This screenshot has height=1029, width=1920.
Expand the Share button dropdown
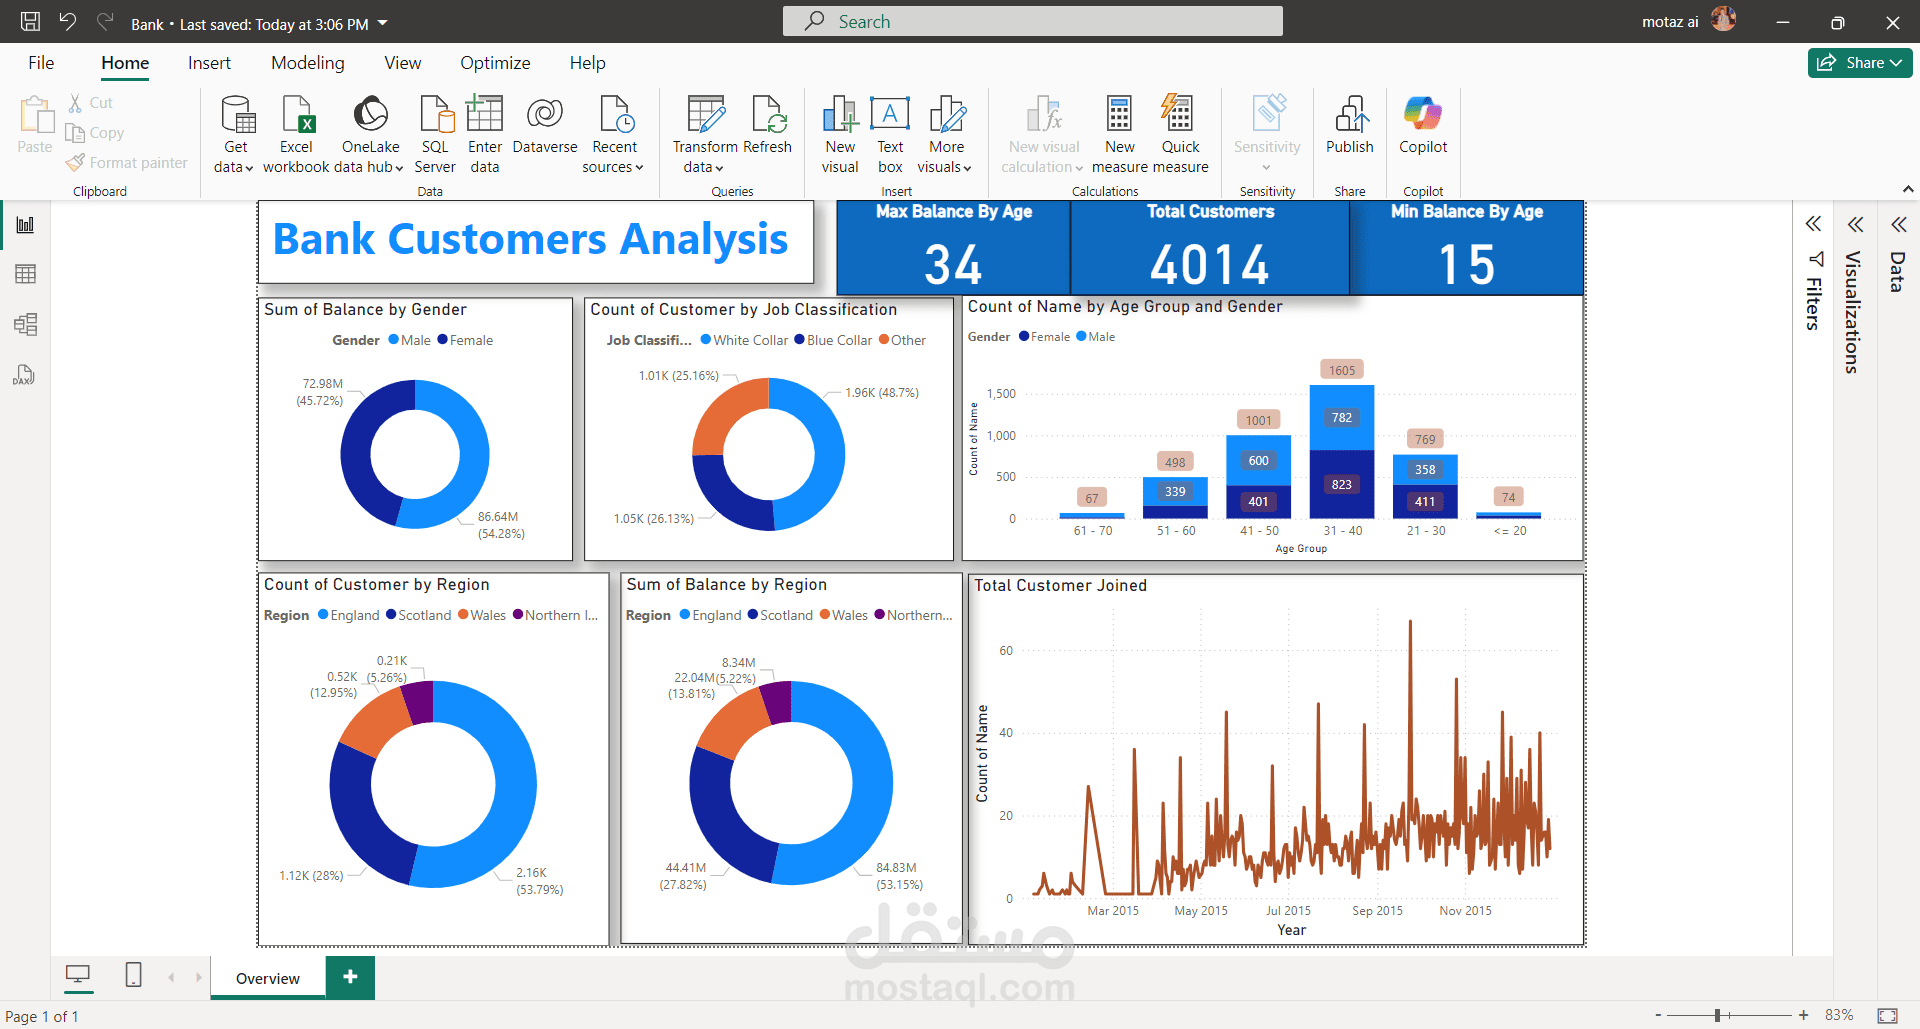click(1895, 62)
